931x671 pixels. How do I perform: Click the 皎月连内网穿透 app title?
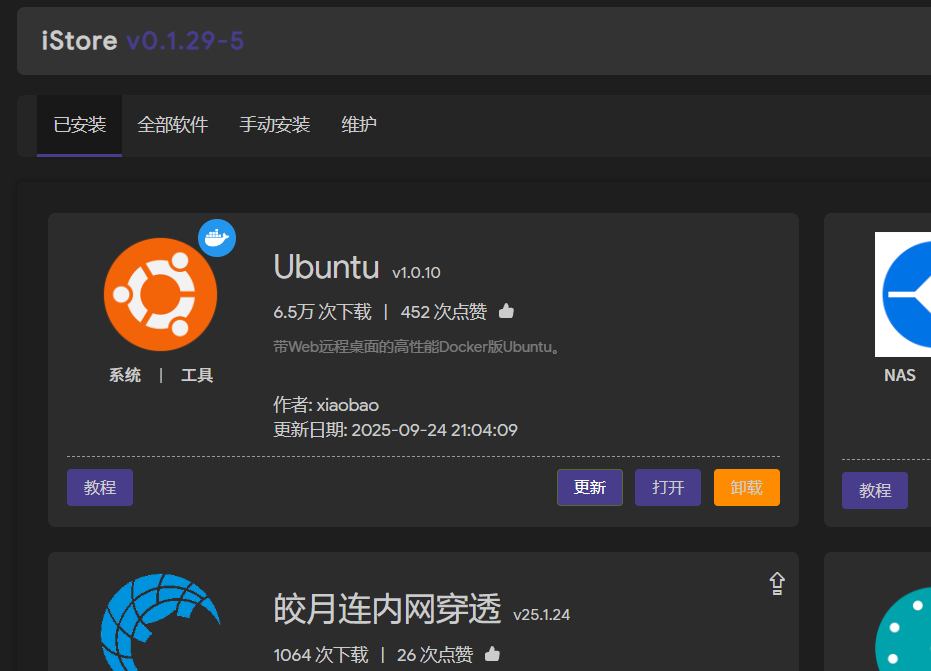(387, 608)
